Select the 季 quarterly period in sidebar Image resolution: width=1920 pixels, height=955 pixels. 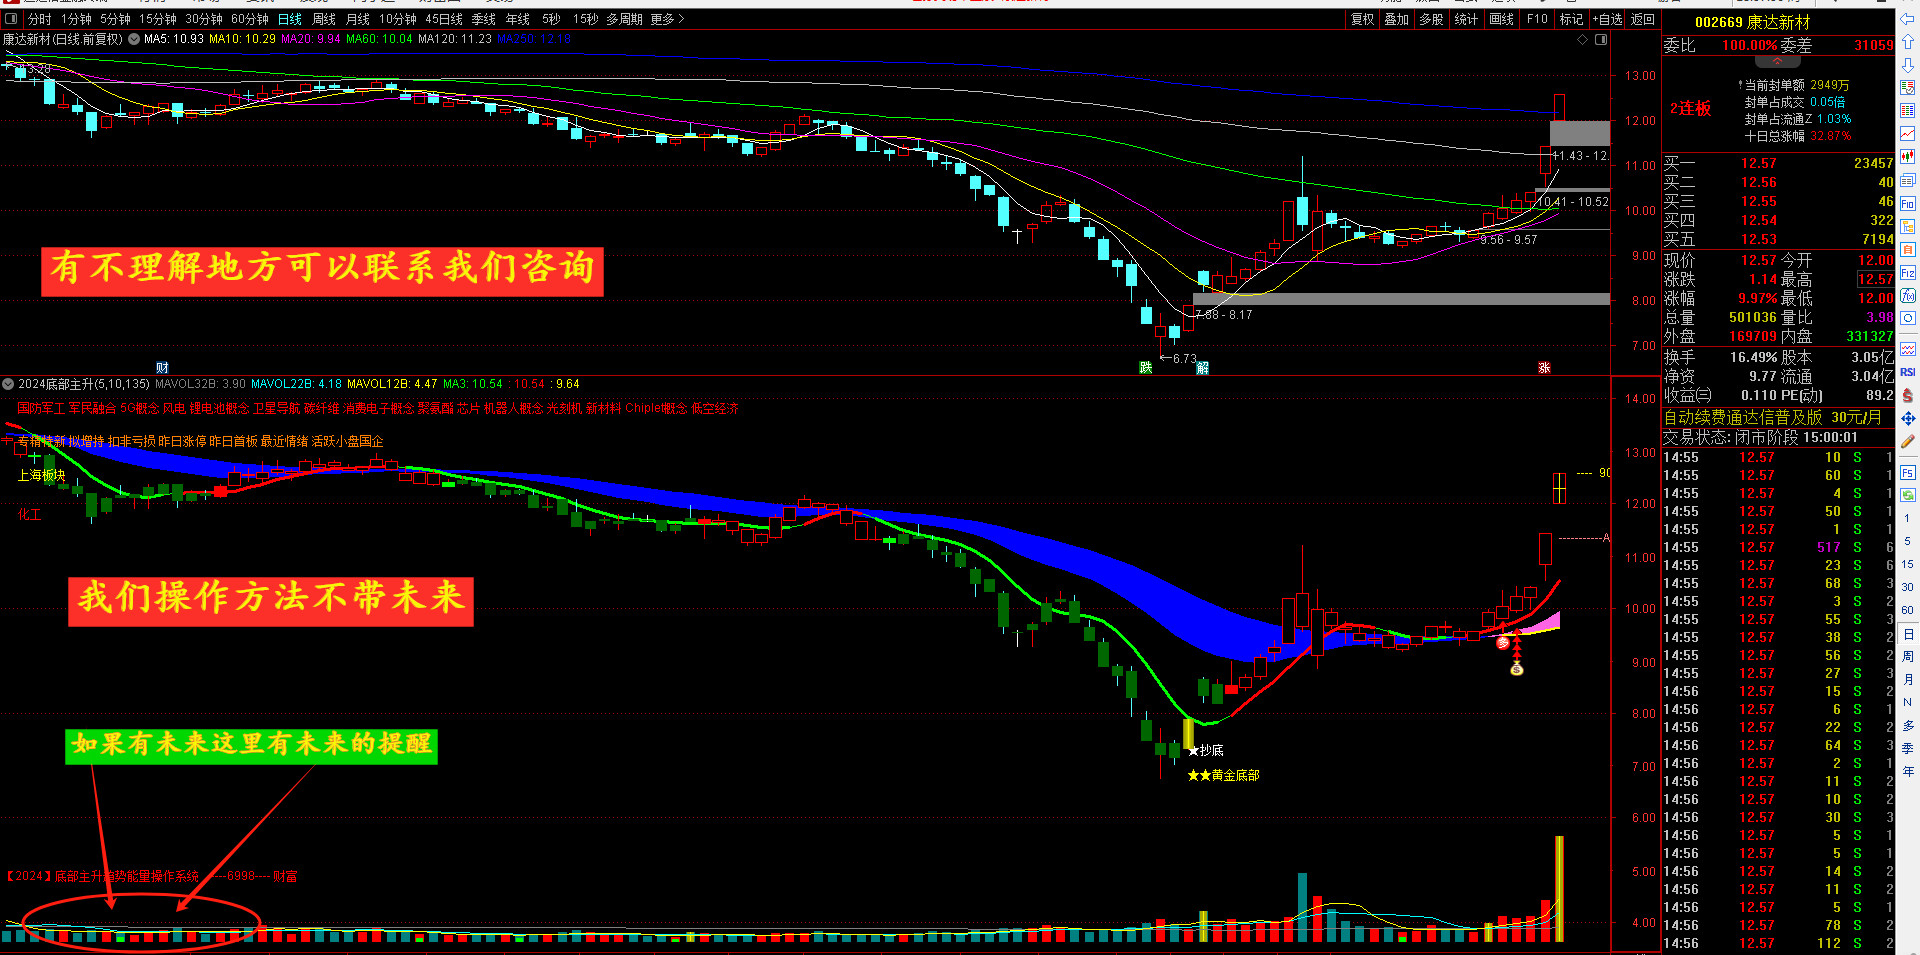click(x=1907, y=748)
